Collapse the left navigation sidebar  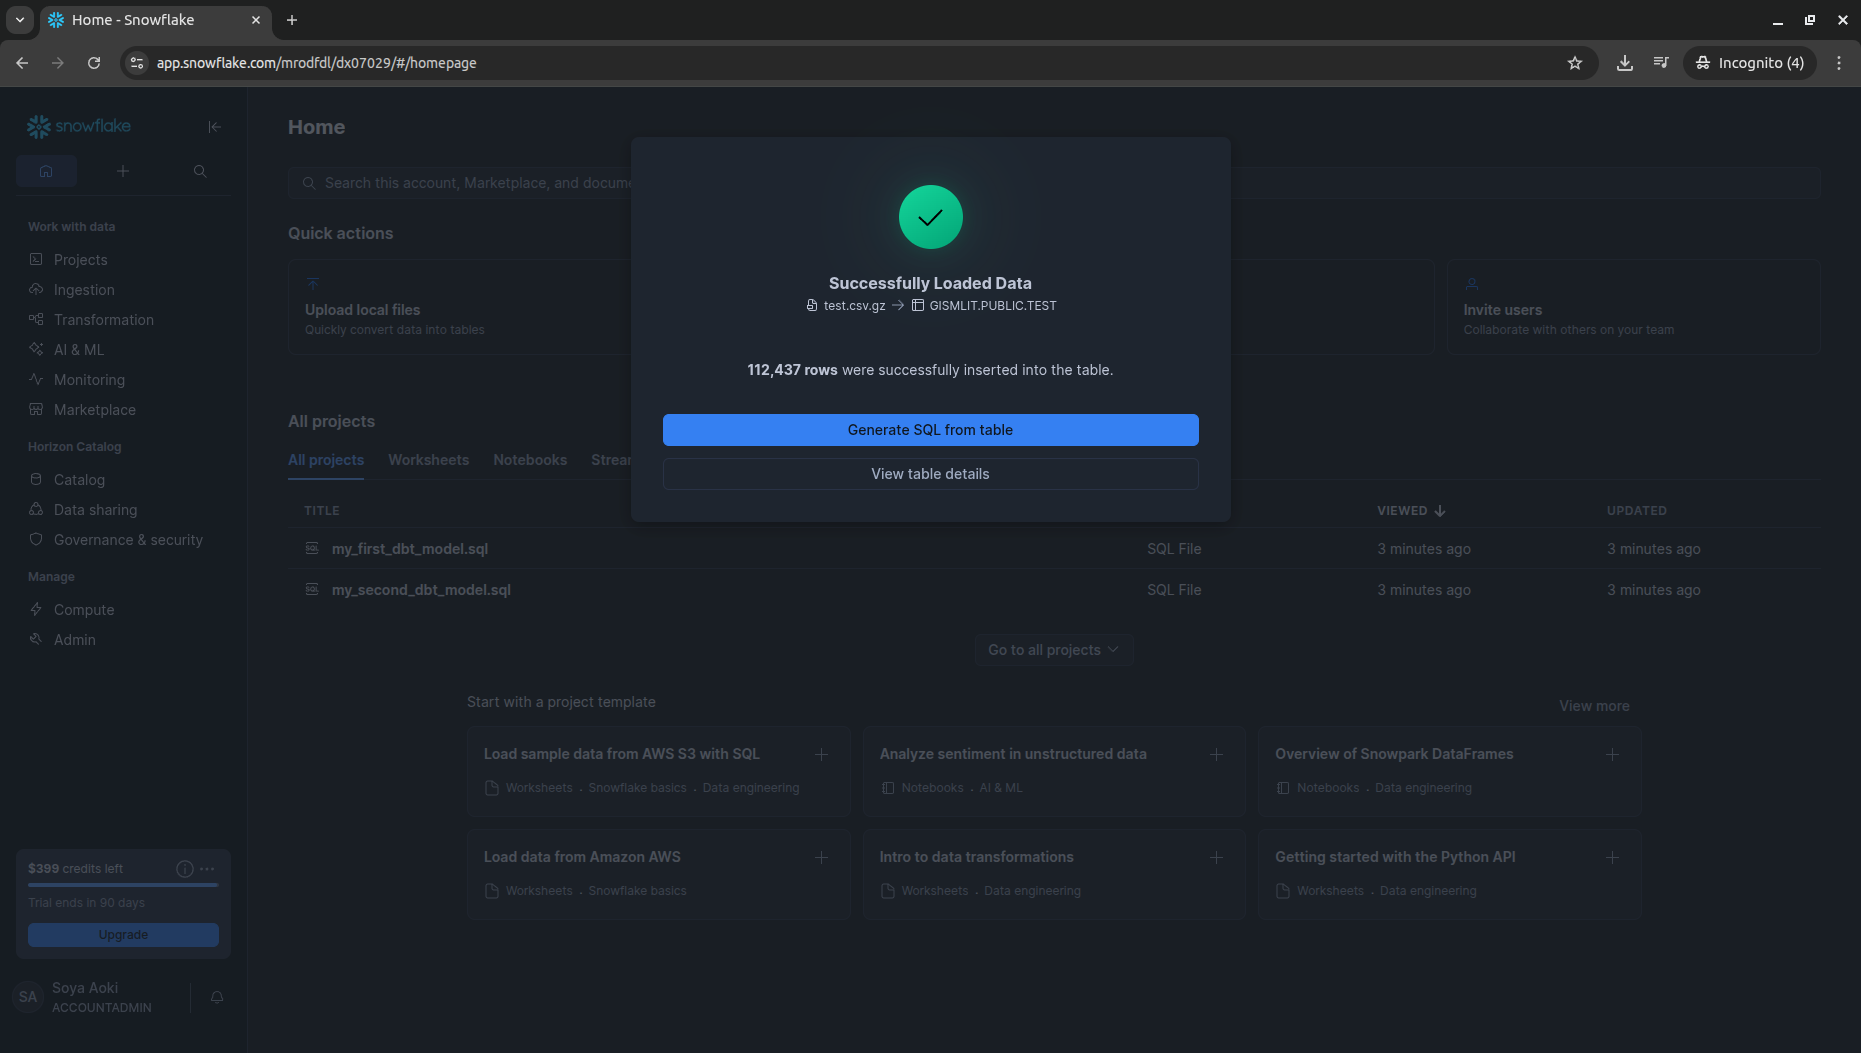(x=214, y=126)
